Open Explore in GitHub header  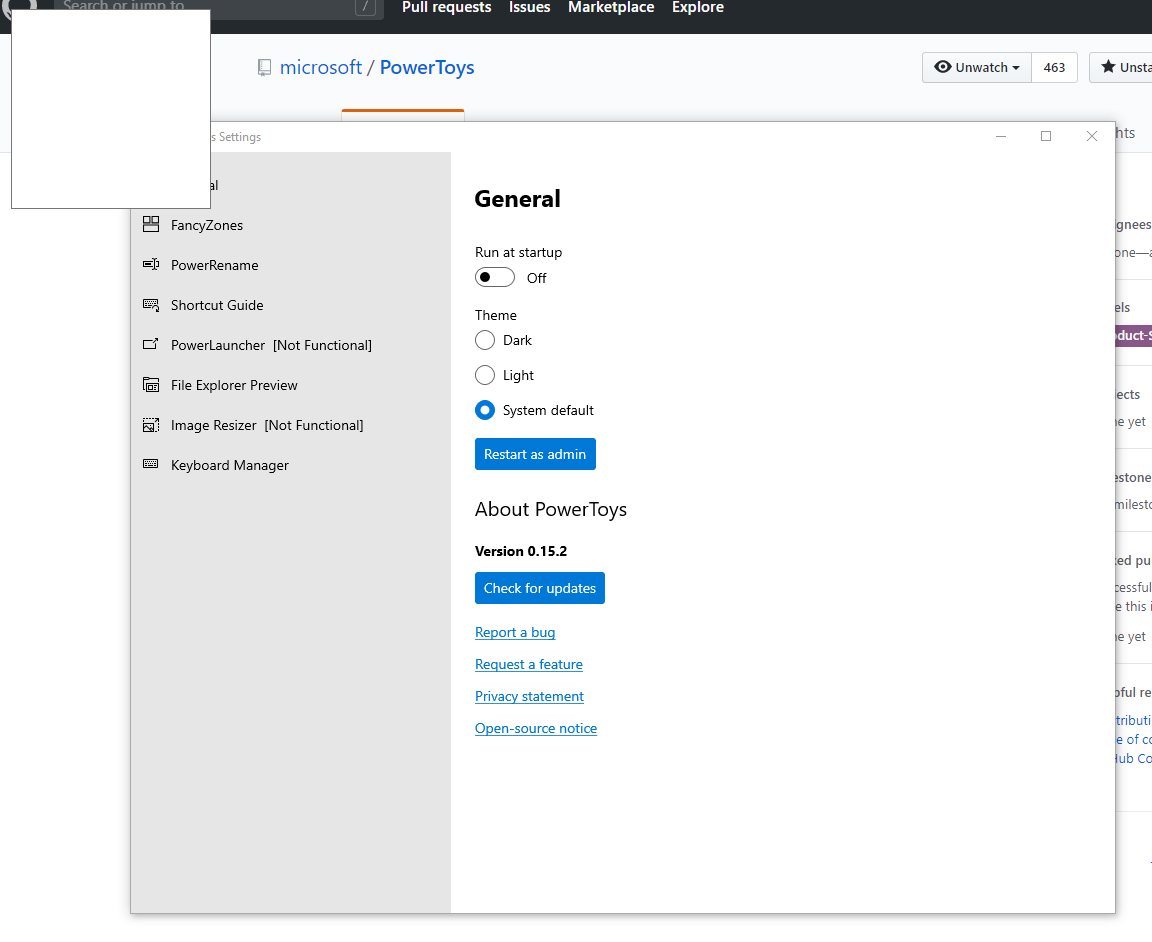click(x=698, y=7)
